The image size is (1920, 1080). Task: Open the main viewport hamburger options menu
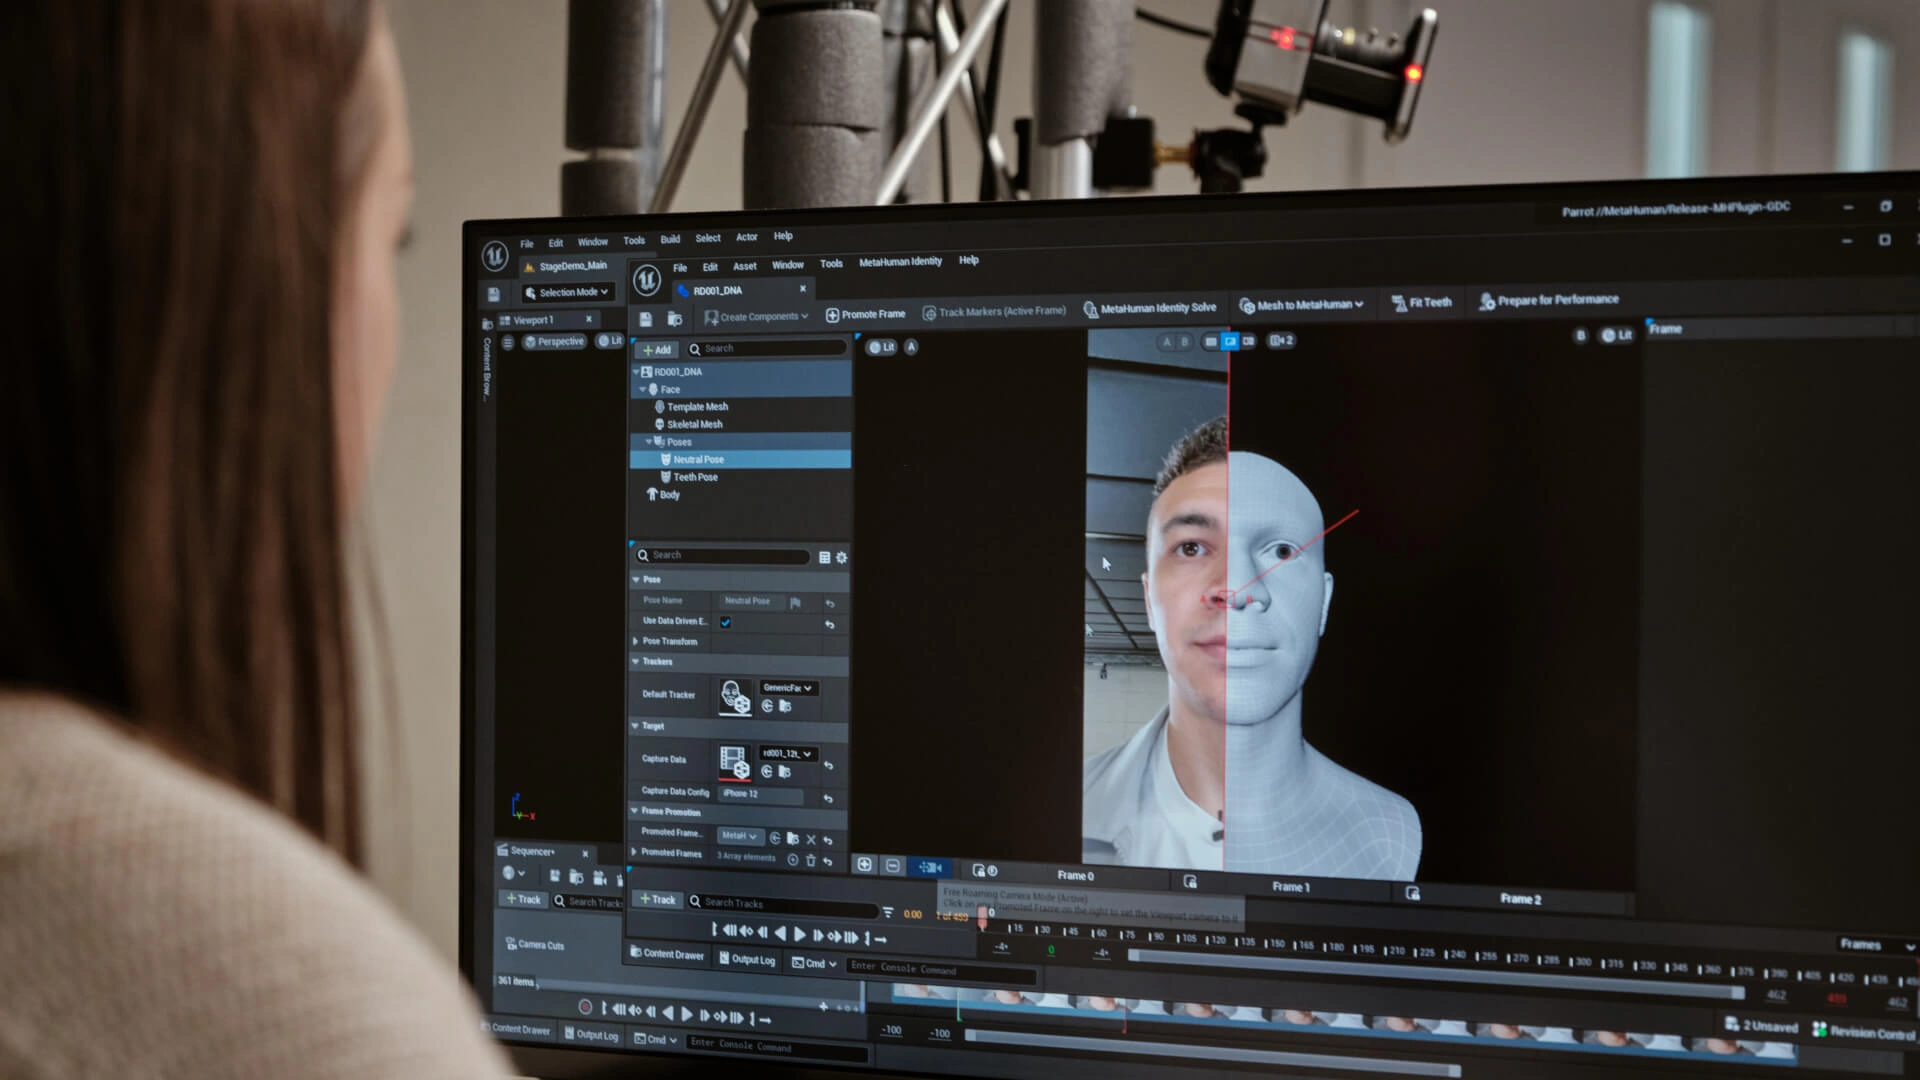tap(508, 343)
